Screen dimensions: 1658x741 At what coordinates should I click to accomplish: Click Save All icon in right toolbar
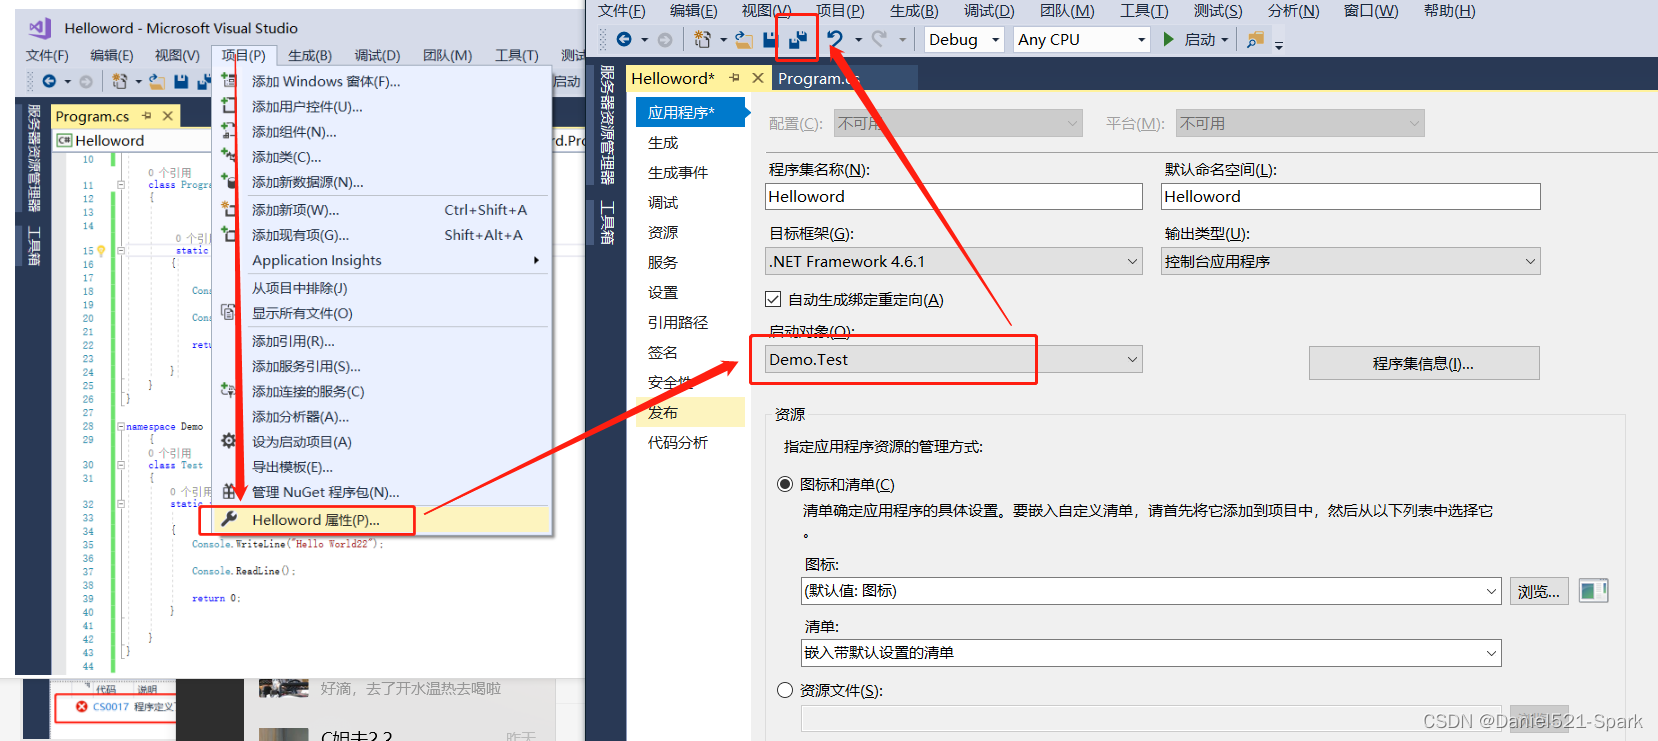click(x=798, y=39)
